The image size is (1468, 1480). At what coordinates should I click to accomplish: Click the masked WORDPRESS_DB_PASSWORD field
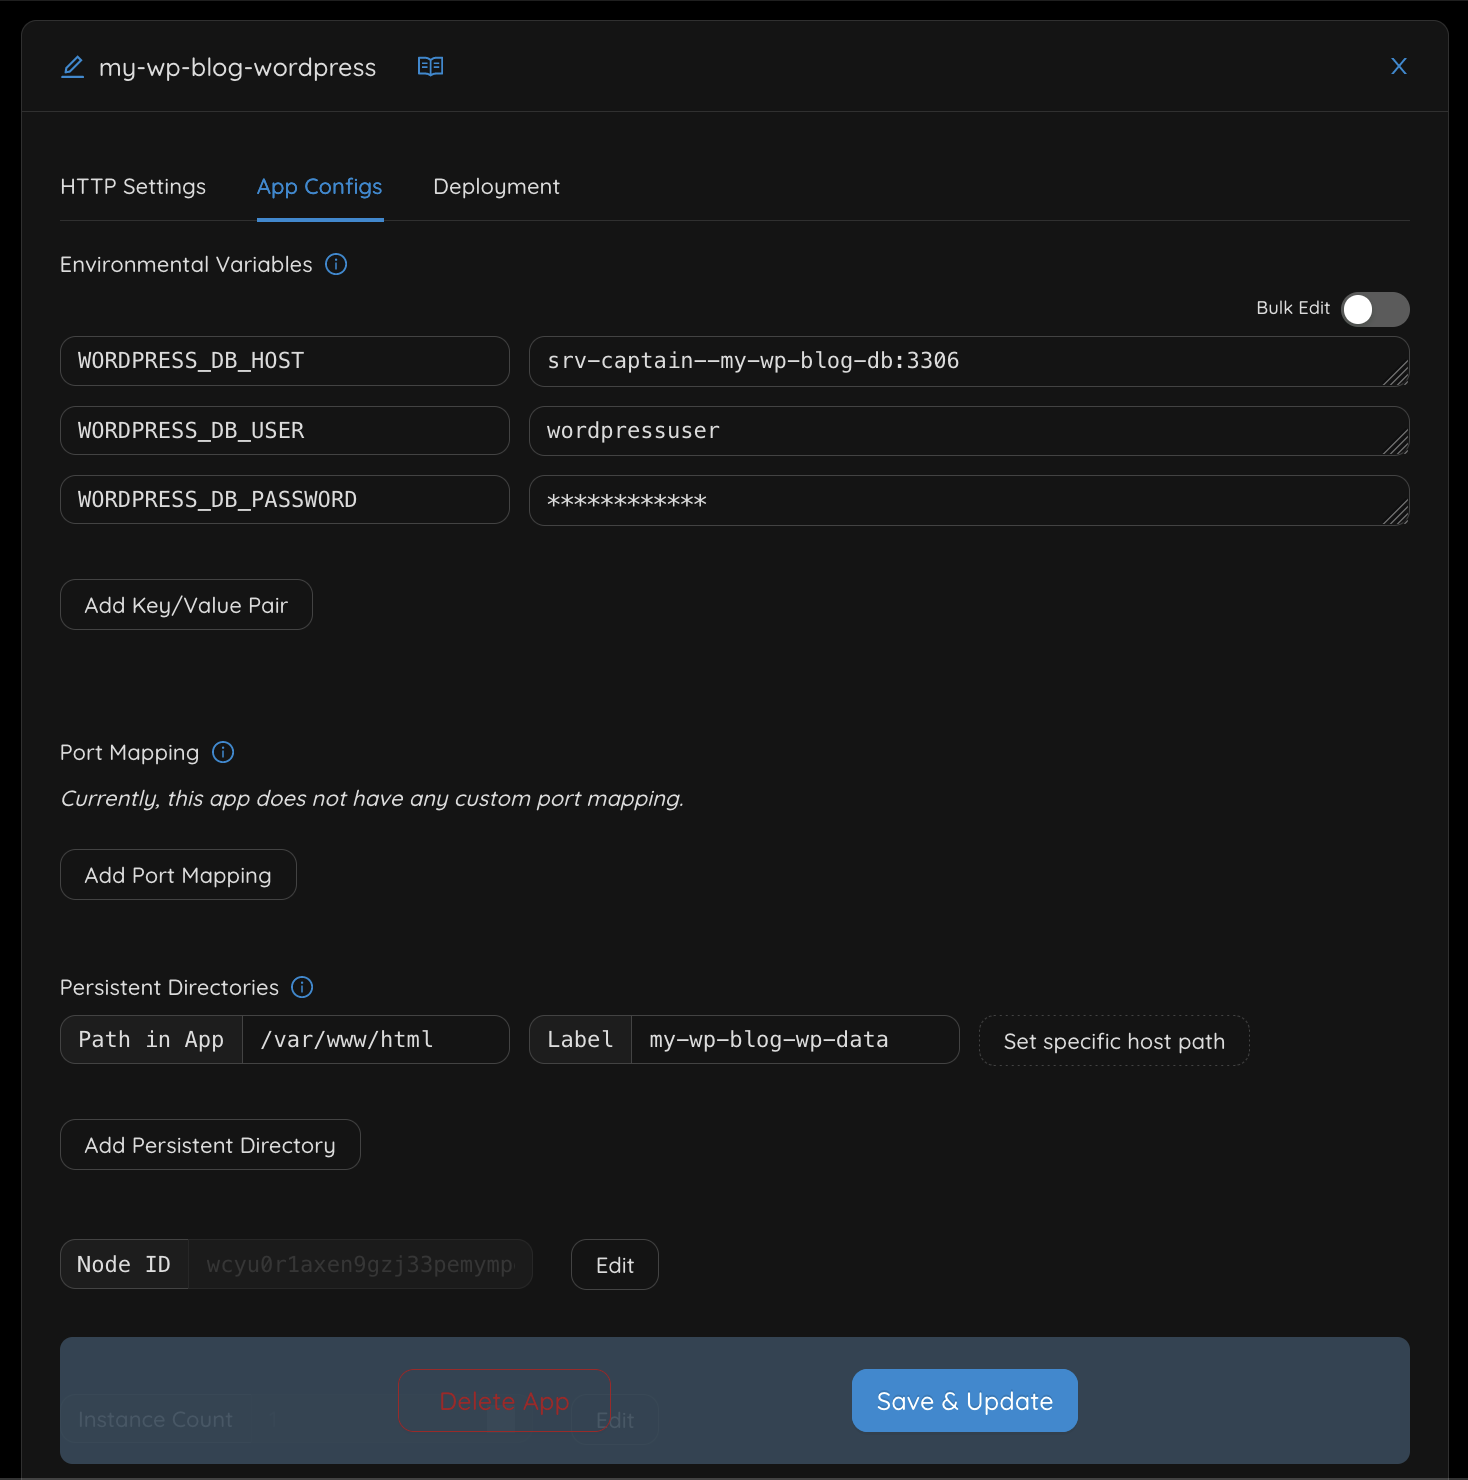(968, 500)
